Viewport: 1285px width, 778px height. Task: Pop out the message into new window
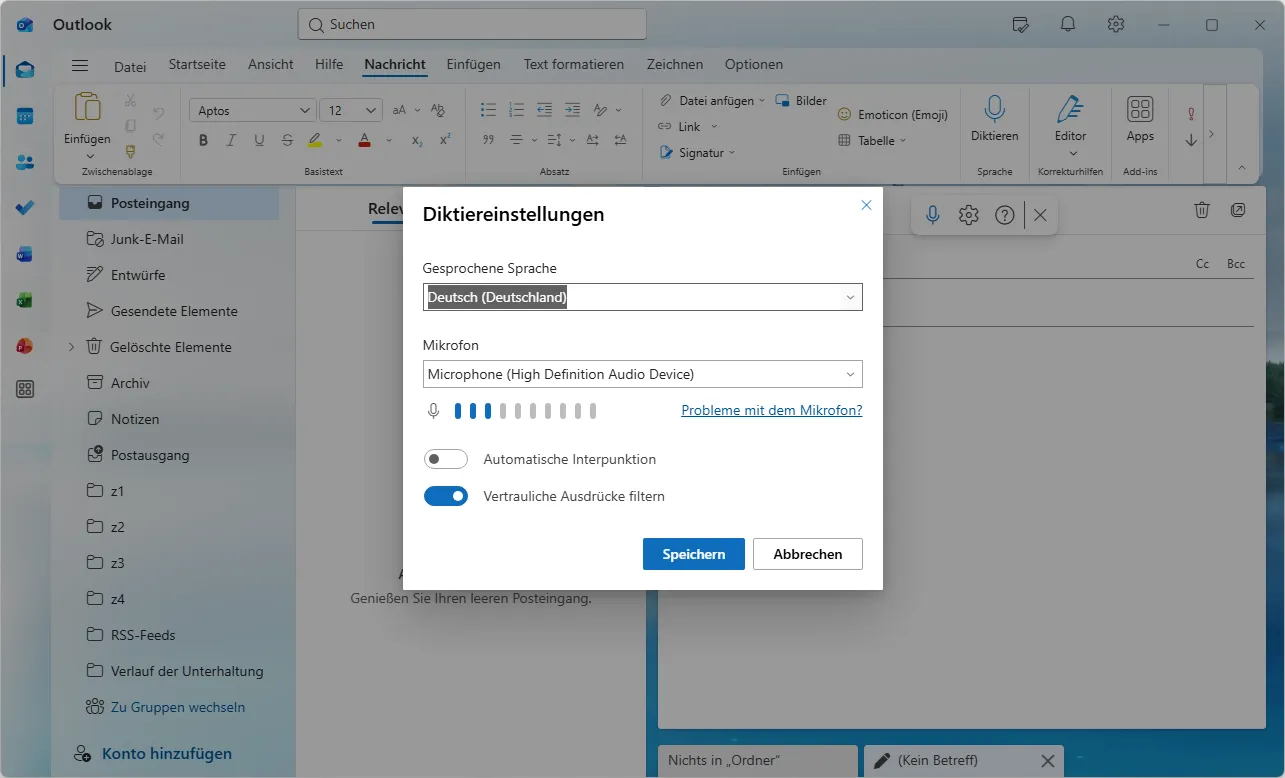1238,210
